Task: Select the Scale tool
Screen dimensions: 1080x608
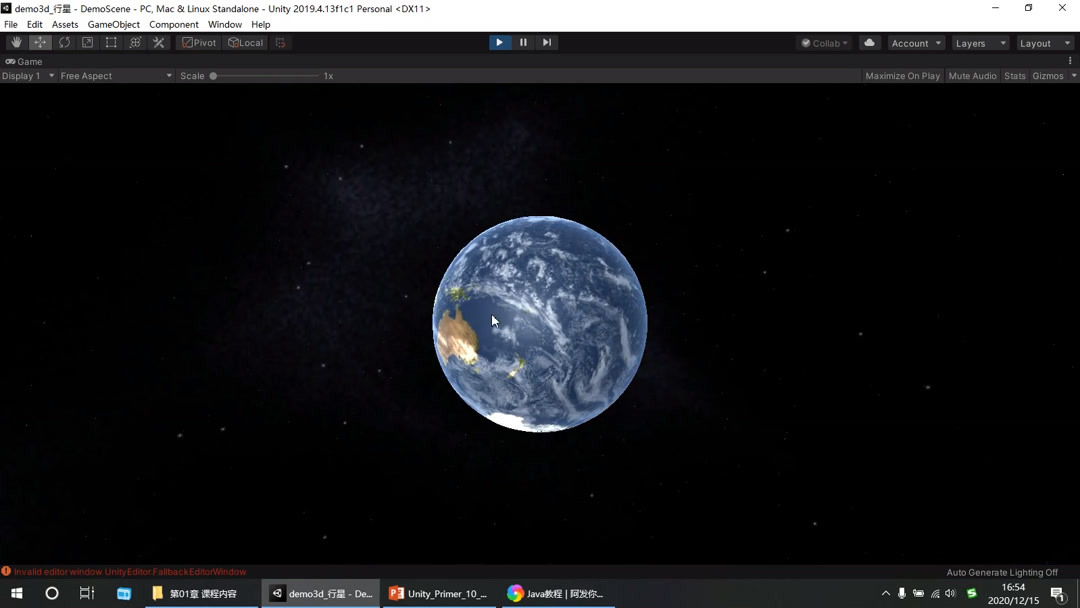Action: [88, 42]
